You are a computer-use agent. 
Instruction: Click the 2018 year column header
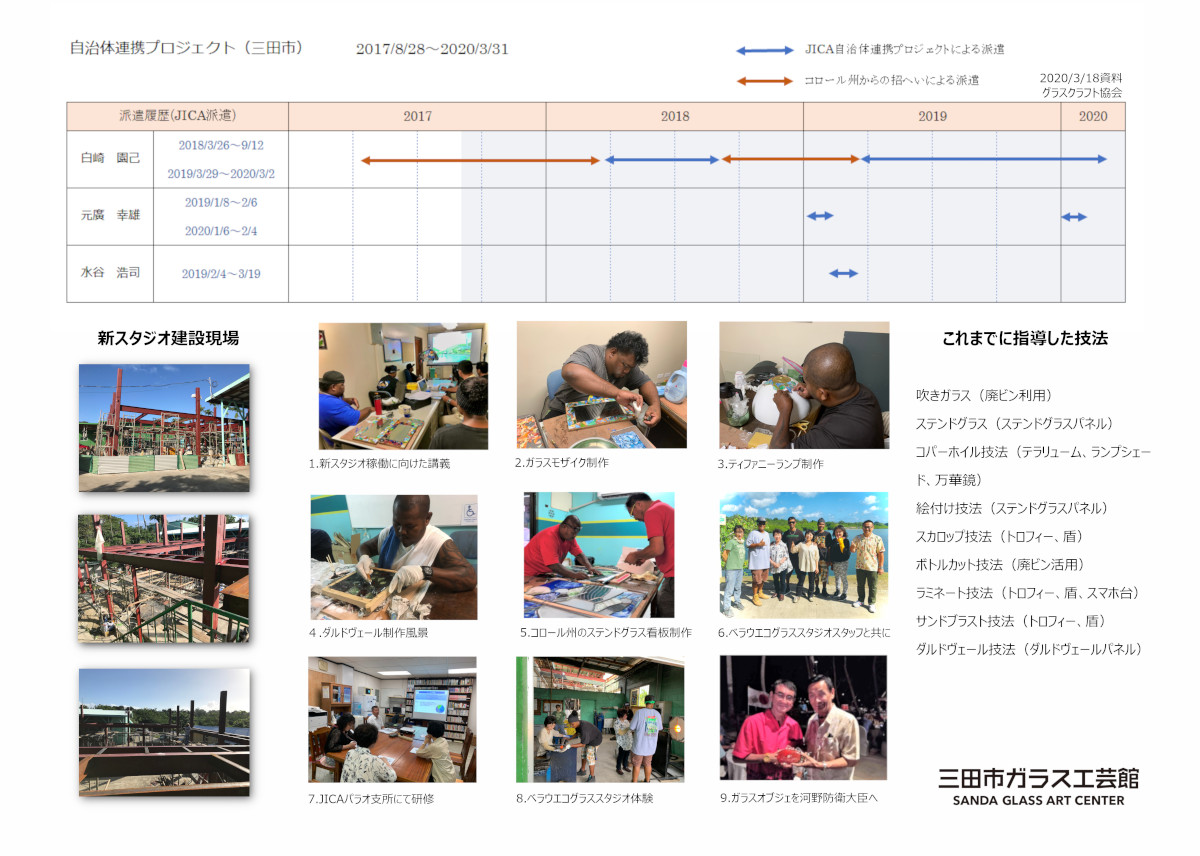tap(674, 116)
